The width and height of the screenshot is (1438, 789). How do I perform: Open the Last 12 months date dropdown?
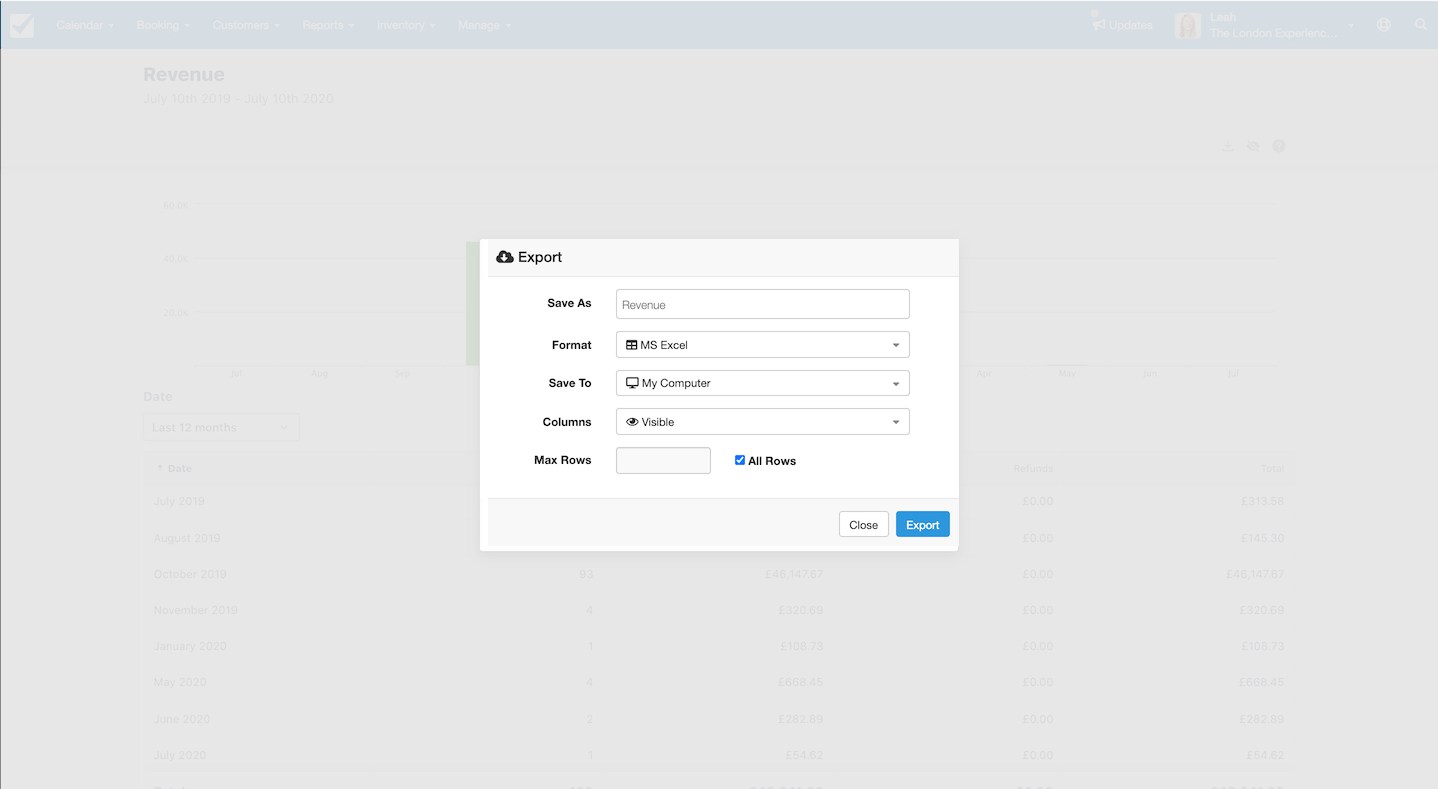pos(221,428)
